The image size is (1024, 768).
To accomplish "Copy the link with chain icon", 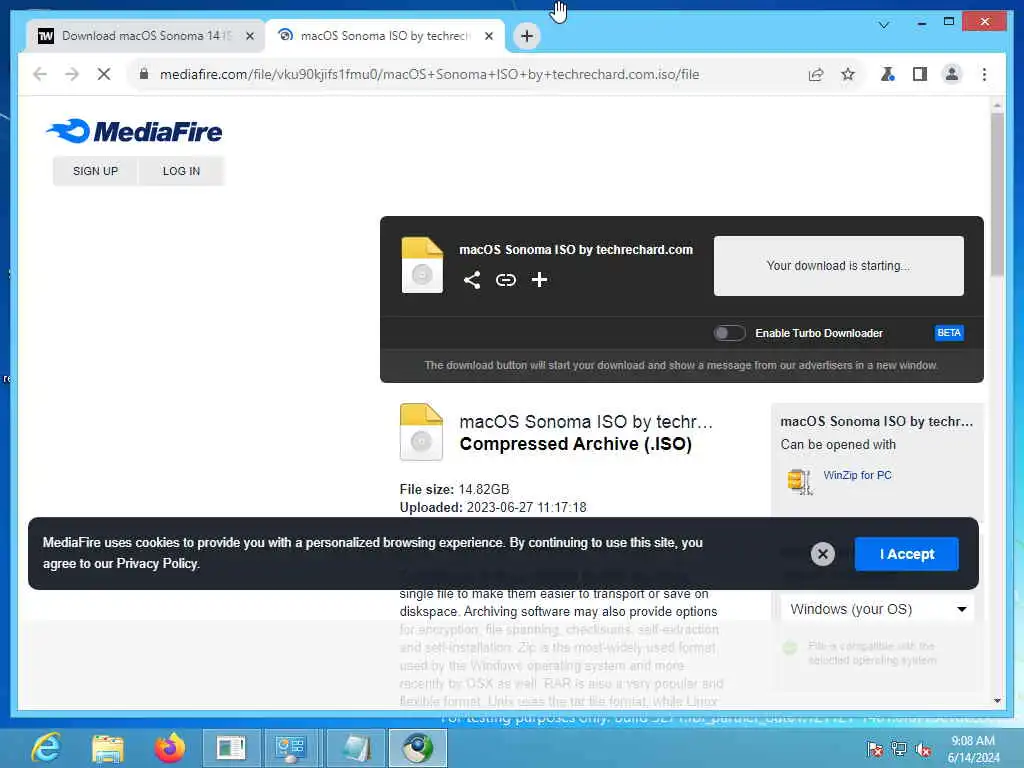I will (505, 280).
